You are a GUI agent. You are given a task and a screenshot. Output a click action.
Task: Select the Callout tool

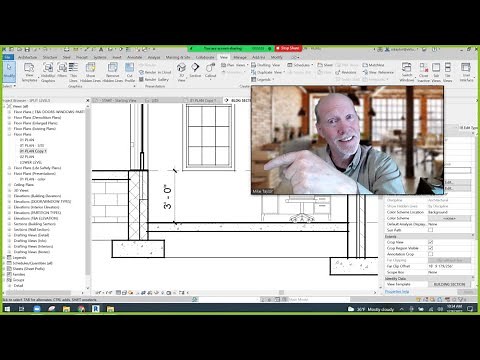[210, 70]
